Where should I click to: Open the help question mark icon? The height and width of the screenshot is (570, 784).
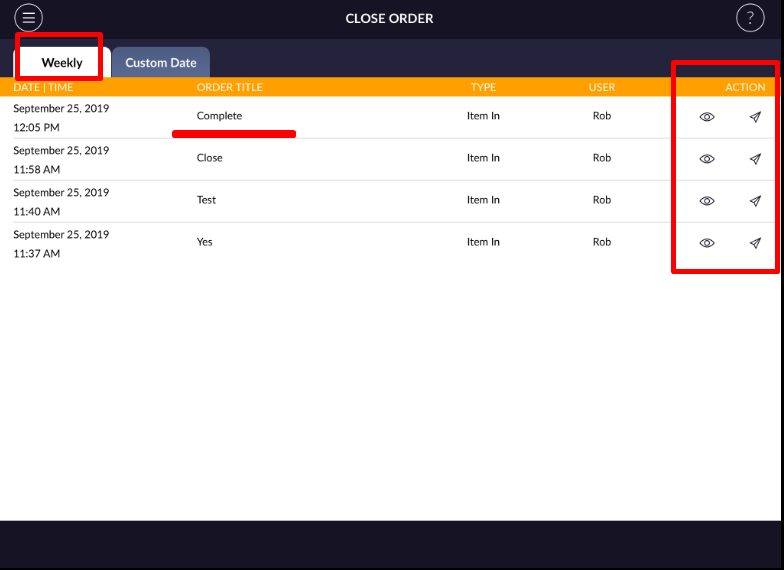[x=750, y=18]
